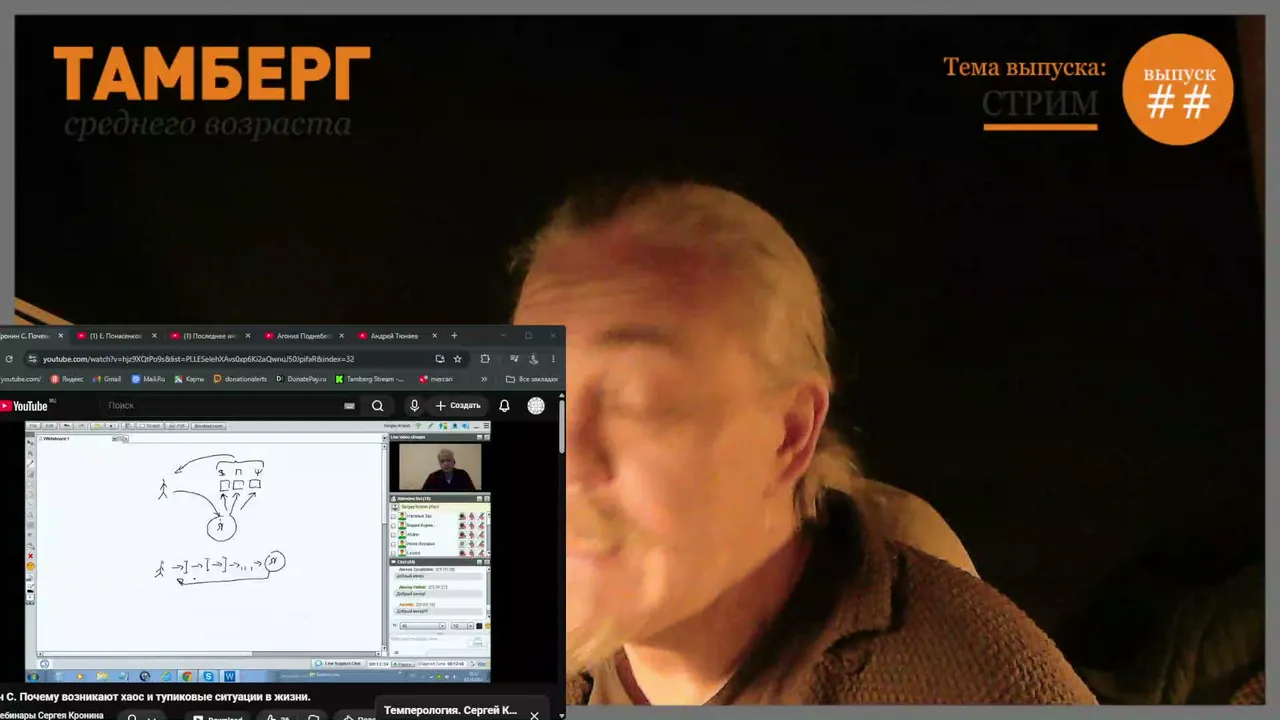Screen dimensions: 1280x720
Task: Open the YouTube account avatar menu
Action: 536,406
